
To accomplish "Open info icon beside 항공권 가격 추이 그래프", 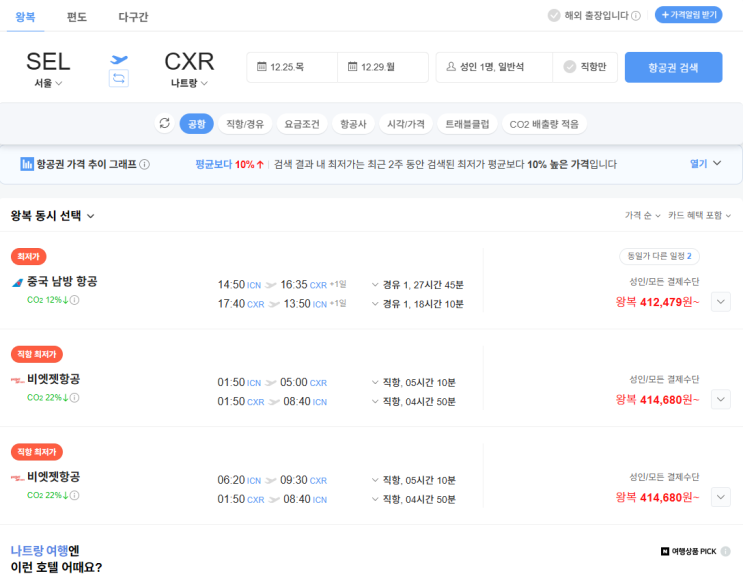I will tap(145, 164).
